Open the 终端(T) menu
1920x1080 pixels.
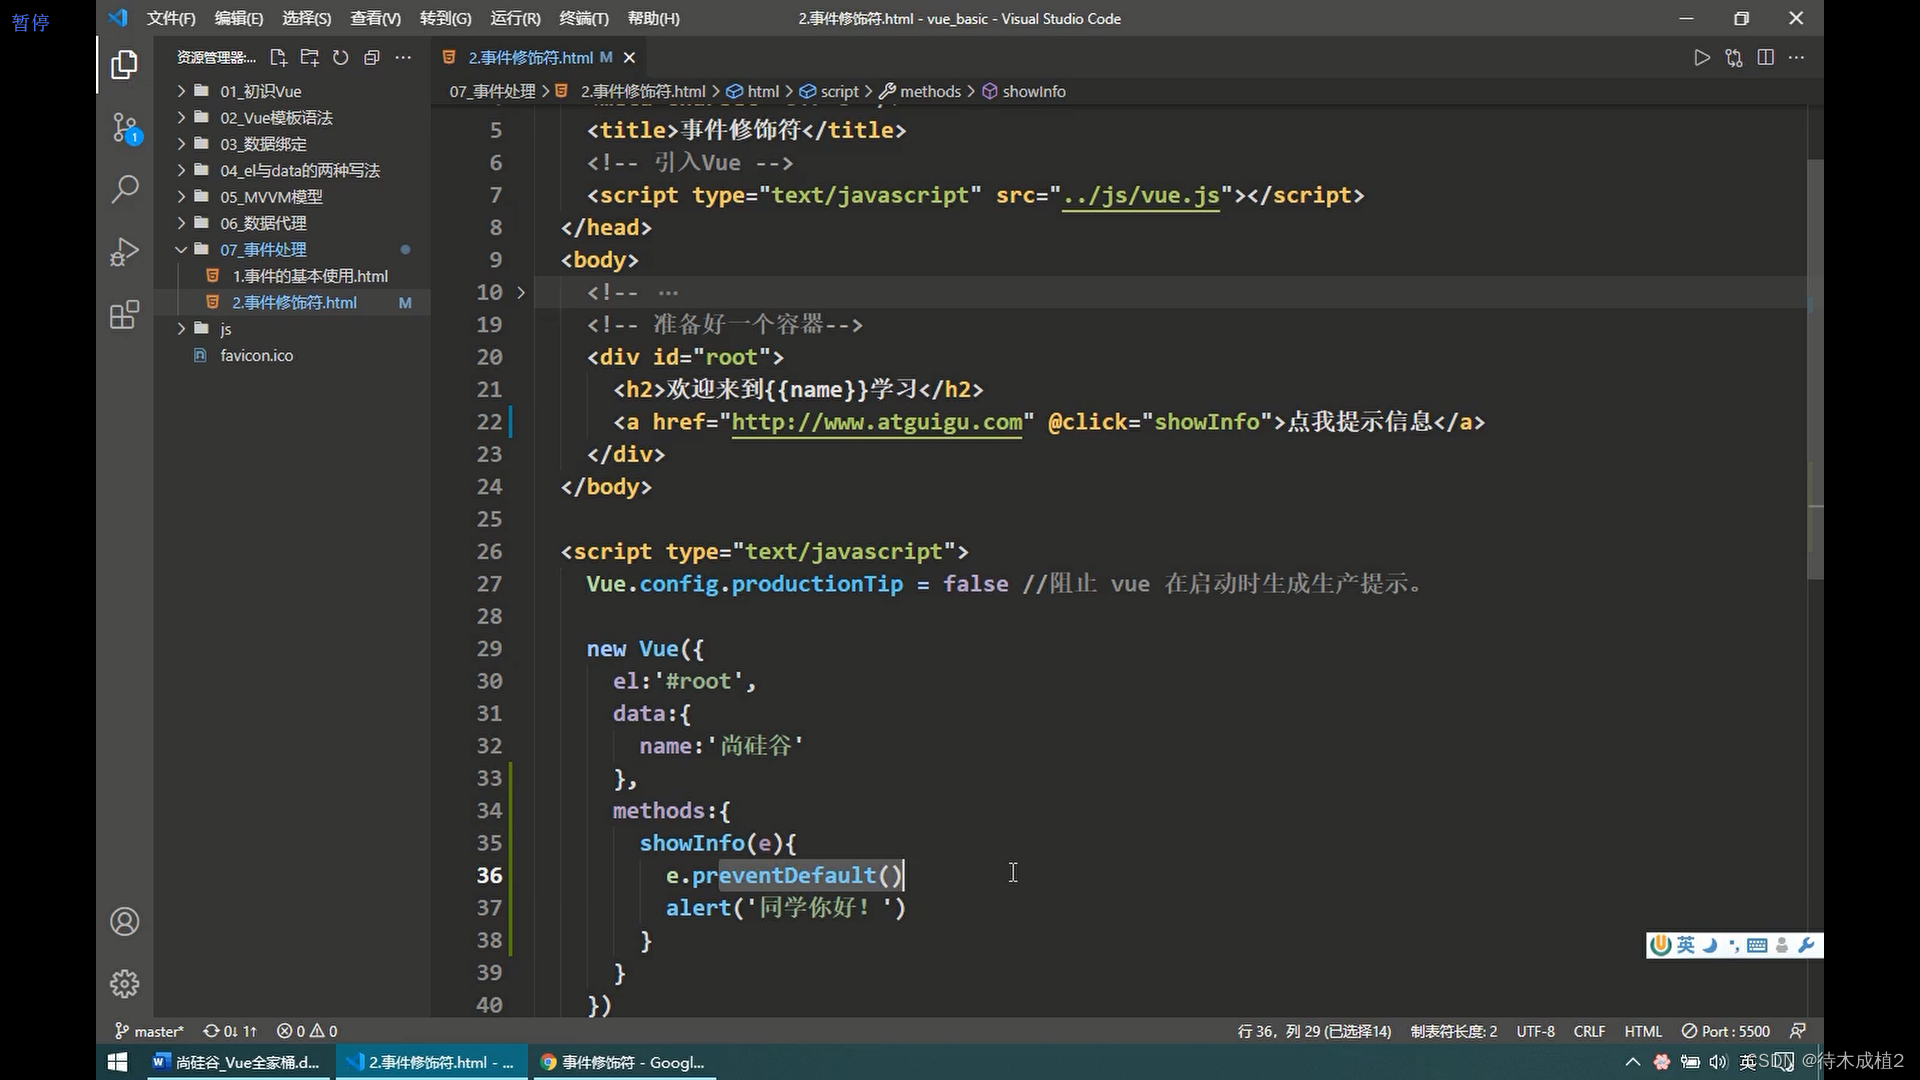tap(583, 18)
